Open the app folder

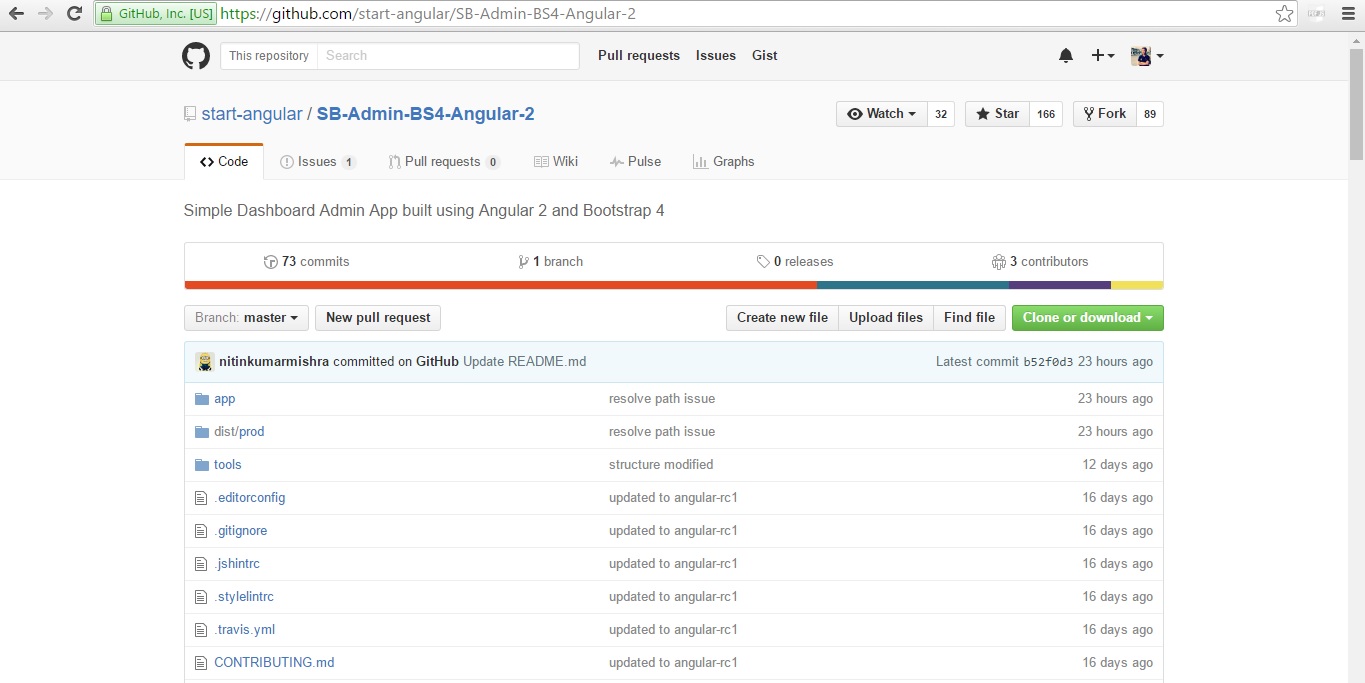[x=224, y=398]
